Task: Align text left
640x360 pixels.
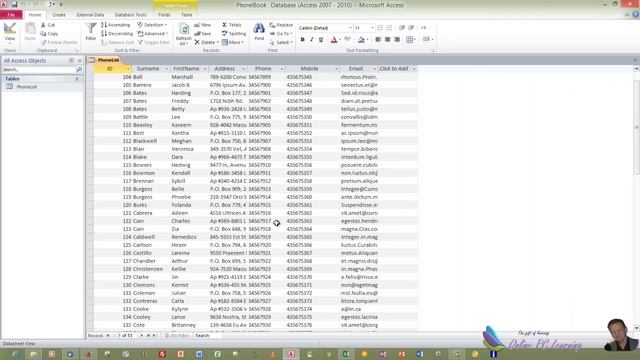Action: click(378, 40)
